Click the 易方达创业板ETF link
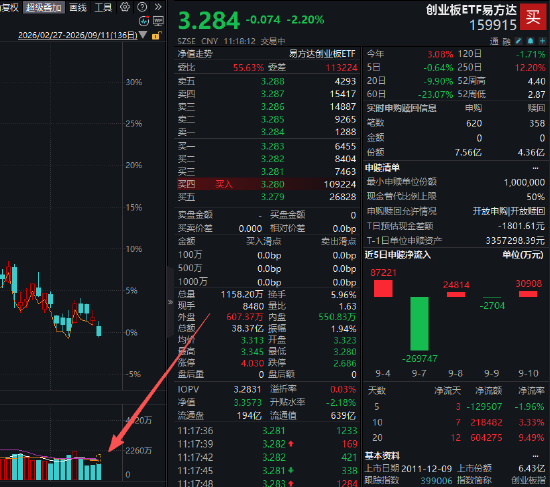The image size is (550, 487). 322,54
